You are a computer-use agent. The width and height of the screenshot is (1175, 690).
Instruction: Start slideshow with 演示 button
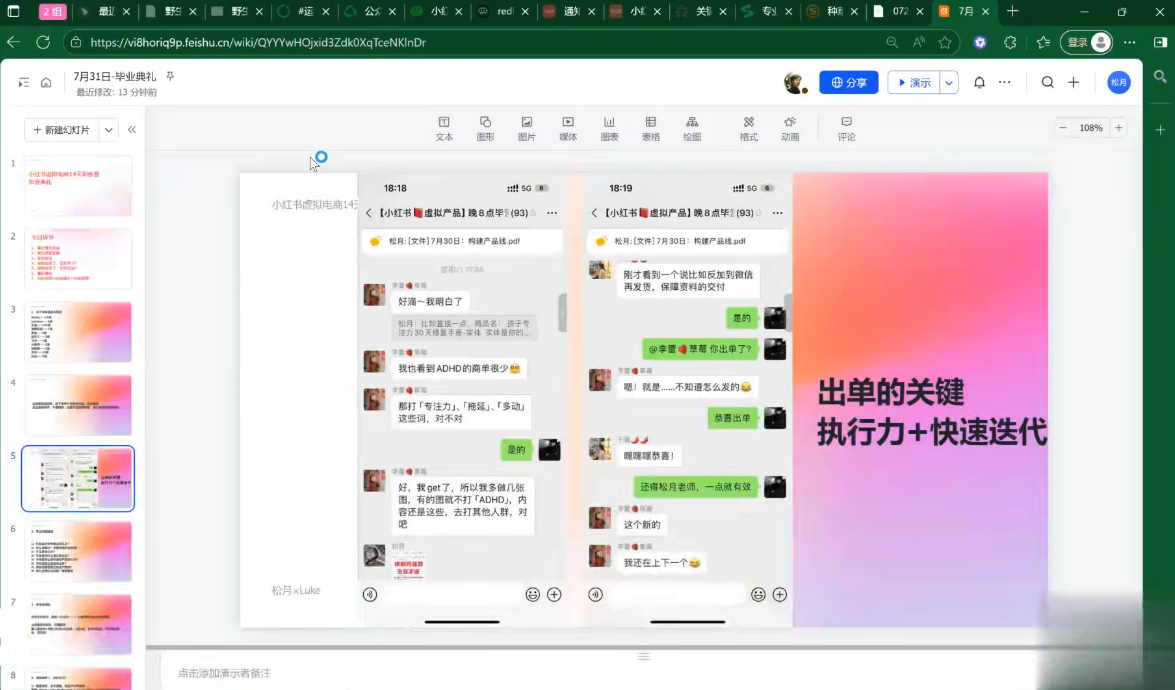[914, 83]
